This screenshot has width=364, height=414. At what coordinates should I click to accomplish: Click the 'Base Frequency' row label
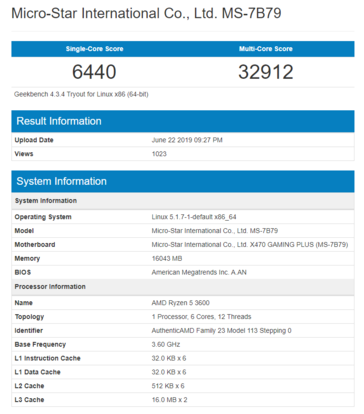(40, 344)
